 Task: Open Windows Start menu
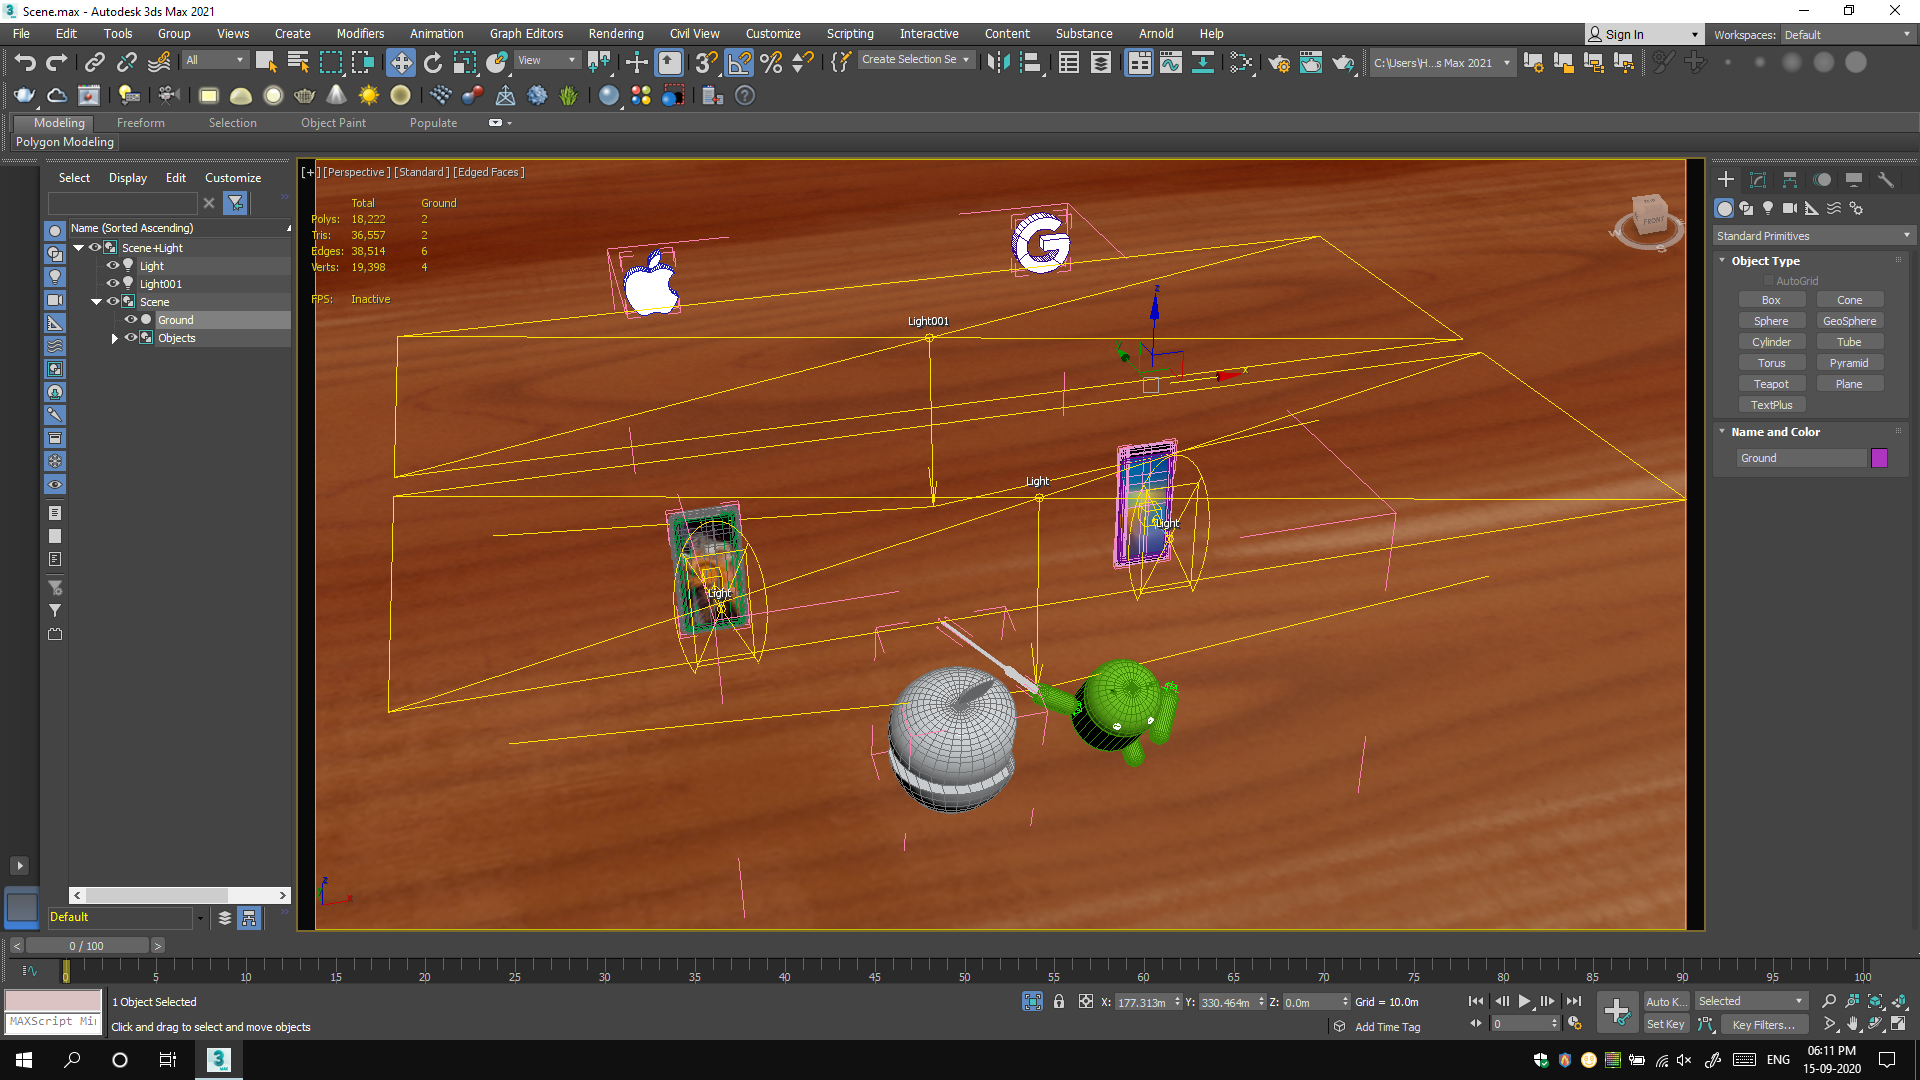[x=24, y=1060]
